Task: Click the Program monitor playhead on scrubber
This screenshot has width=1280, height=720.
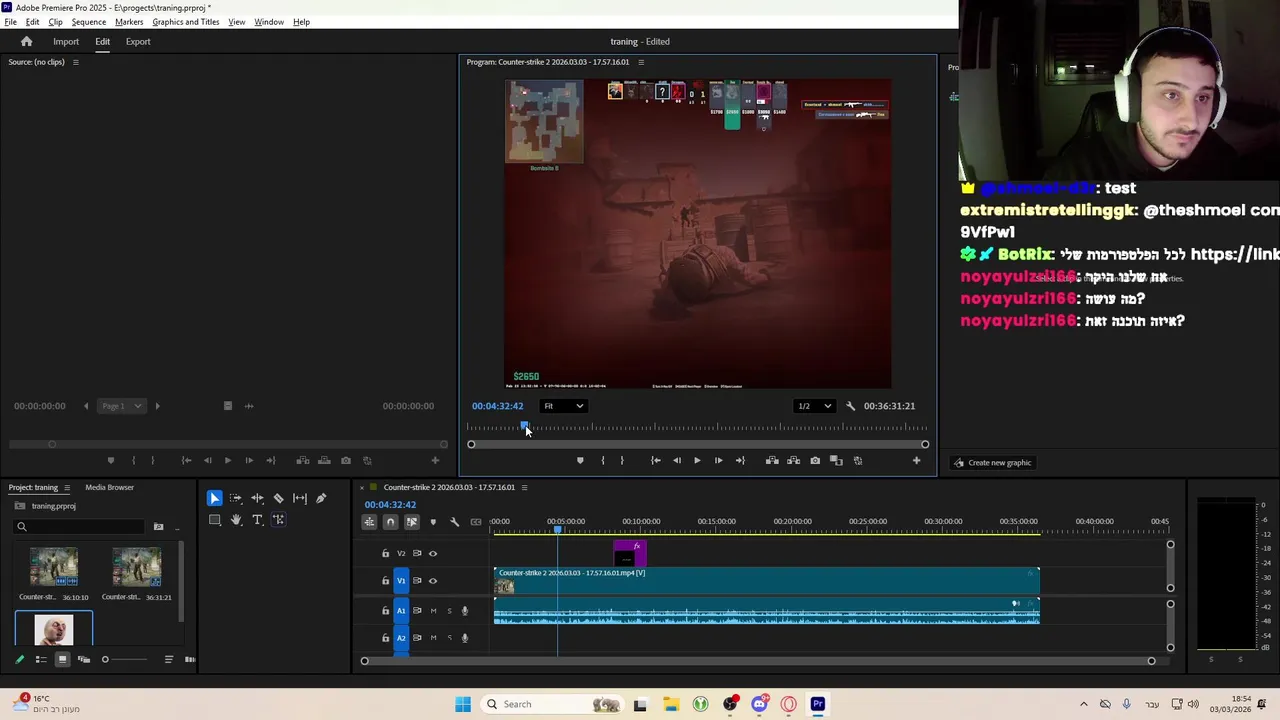Action: (x=524, y=427)
